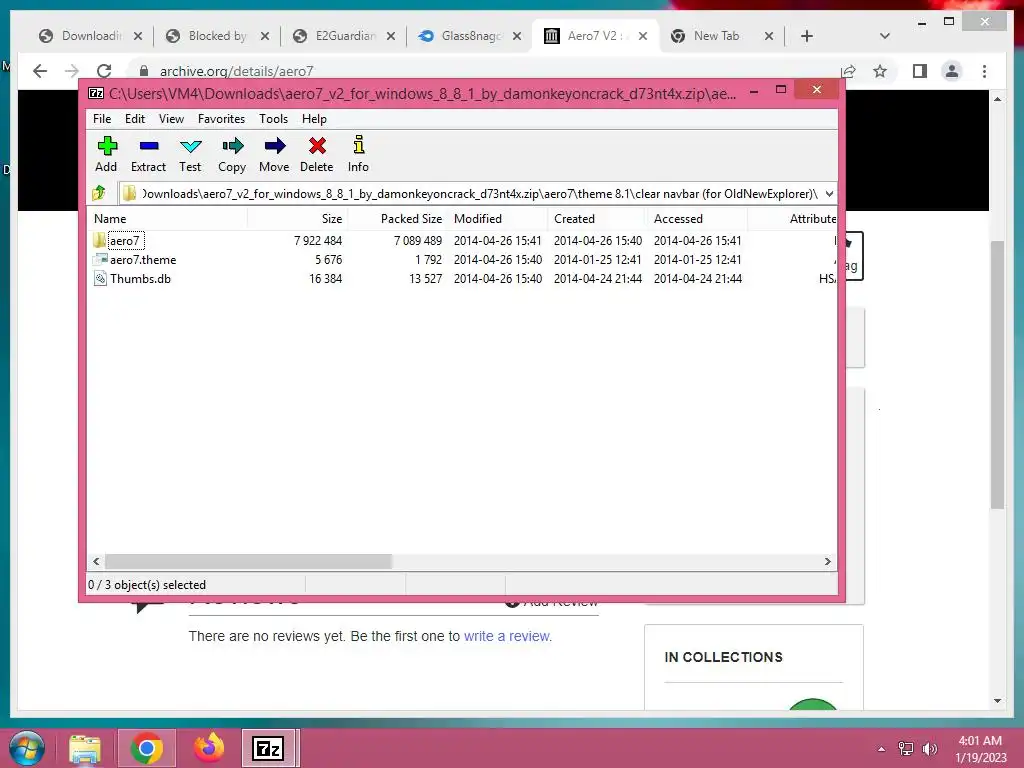The width and height of the screenshot is (1024, 768).
Task: Expand the address path dropdown
Action: (x=829, y=193)
